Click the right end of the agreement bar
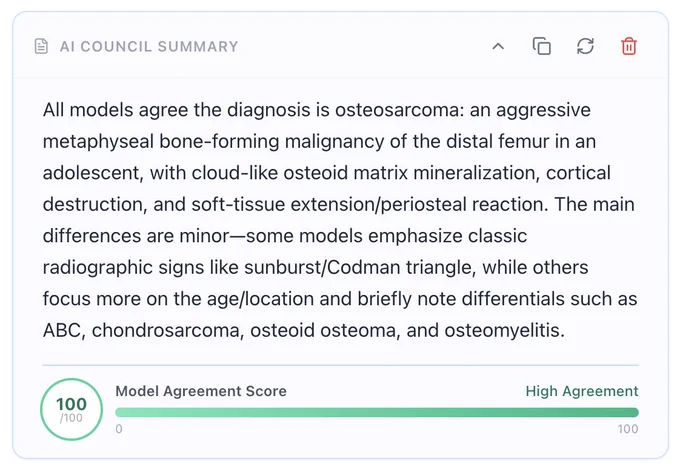The image size is (680, 470). [x=634, y=412]
